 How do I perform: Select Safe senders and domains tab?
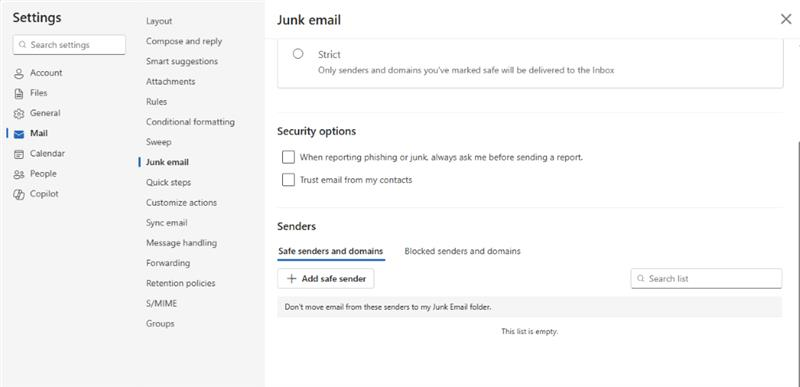(331, 251)
